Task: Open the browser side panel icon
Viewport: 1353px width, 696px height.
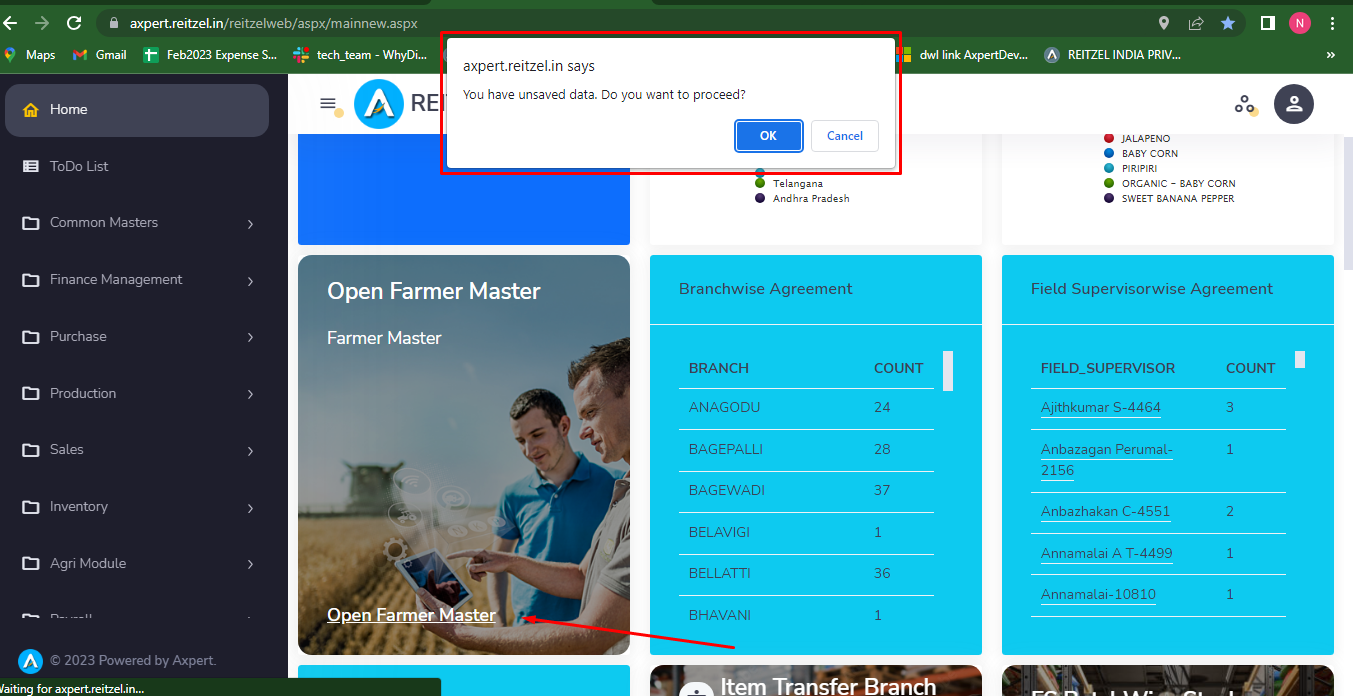Action: tap(1267, 23)
